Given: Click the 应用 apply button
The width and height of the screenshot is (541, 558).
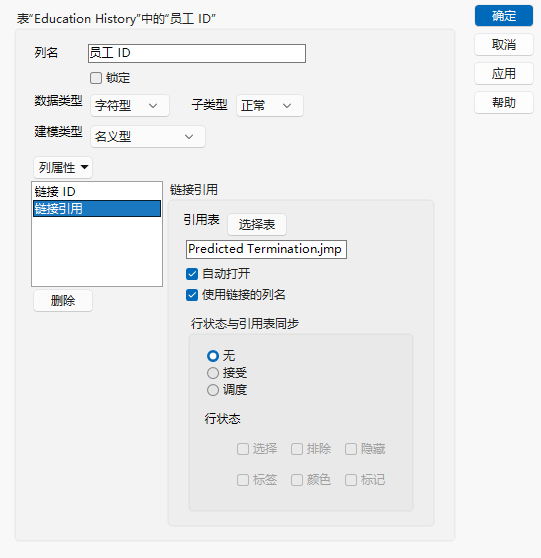Looking at the screenshot, I should coord(504,74).
